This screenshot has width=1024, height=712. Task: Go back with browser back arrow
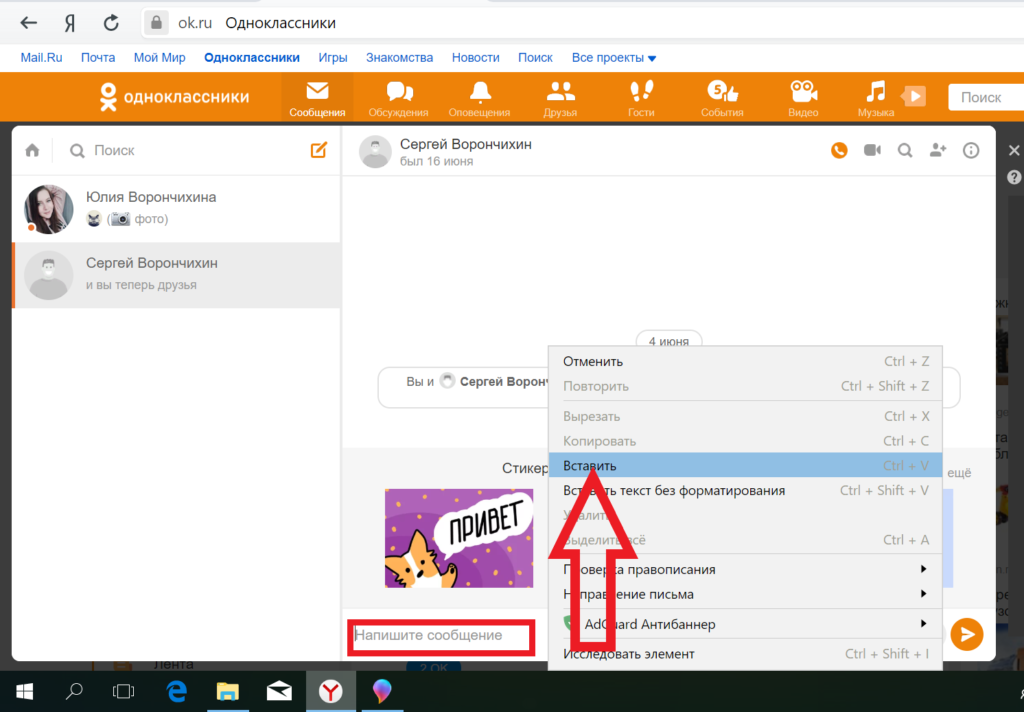[x=28, y=23]
